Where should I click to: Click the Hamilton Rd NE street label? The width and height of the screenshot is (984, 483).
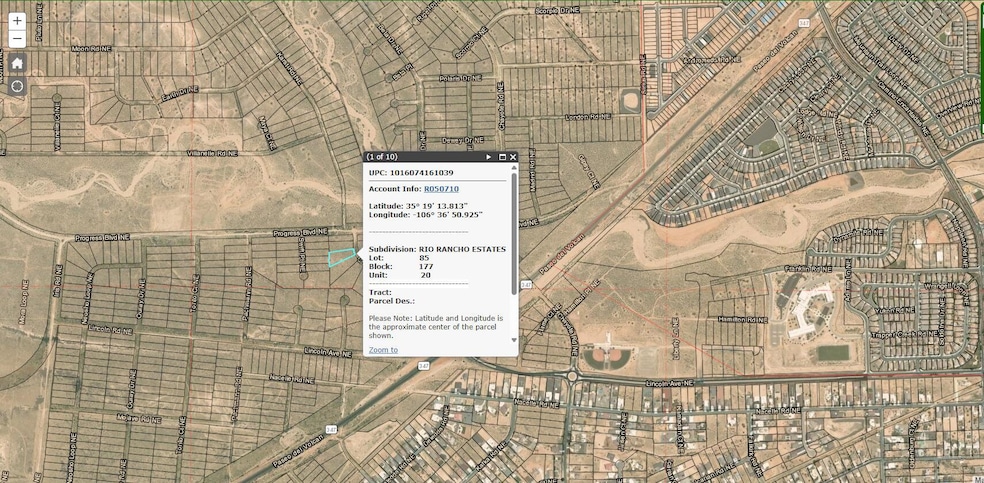[x=742, y=319]
